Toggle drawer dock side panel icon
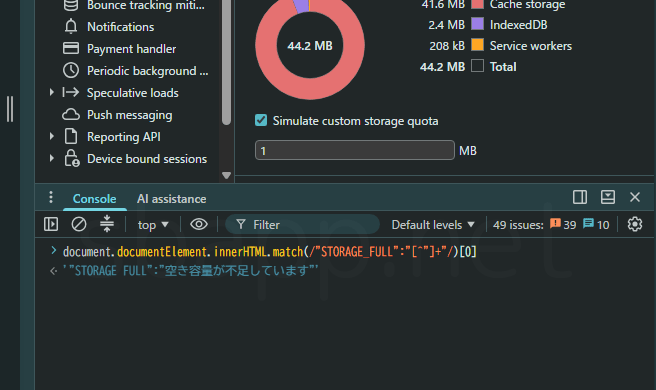The height and width of the screenshot is (390, 656). pyautogui.click(x=580, y=197)
